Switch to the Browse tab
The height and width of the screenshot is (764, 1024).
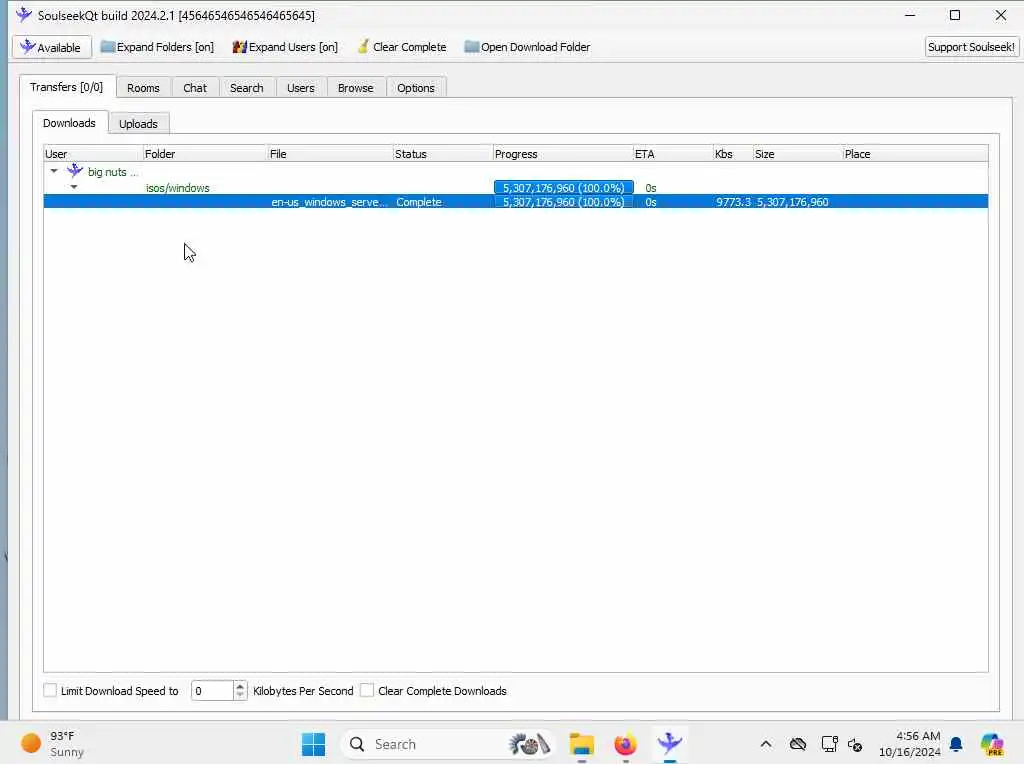click(x=355, y=88)
